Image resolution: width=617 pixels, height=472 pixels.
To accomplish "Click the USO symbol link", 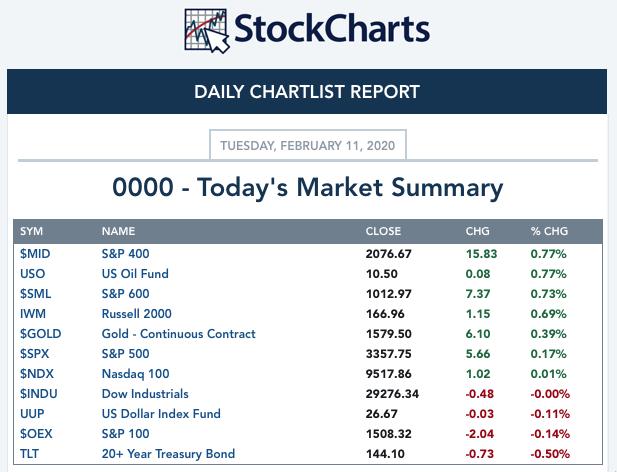I will click(32, 274).
